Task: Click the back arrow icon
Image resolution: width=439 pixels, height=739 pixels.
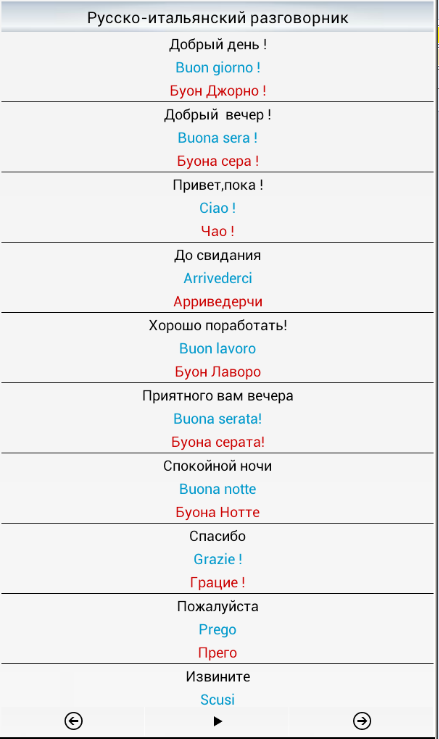Action: [74, 721]
